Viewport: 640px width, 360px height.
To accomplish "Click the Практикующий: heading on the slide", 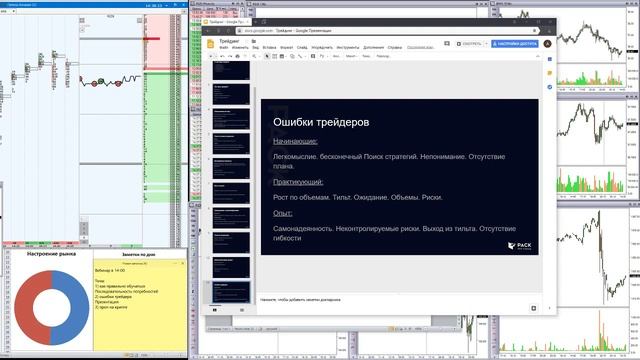I will pyautogui.click(x=298, y=182).
